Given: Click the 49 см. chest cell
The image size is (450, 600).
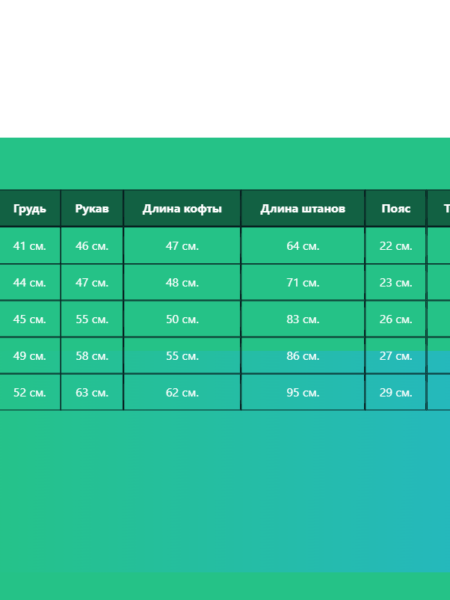Looking at the screenshot, I should coord(29,356).
